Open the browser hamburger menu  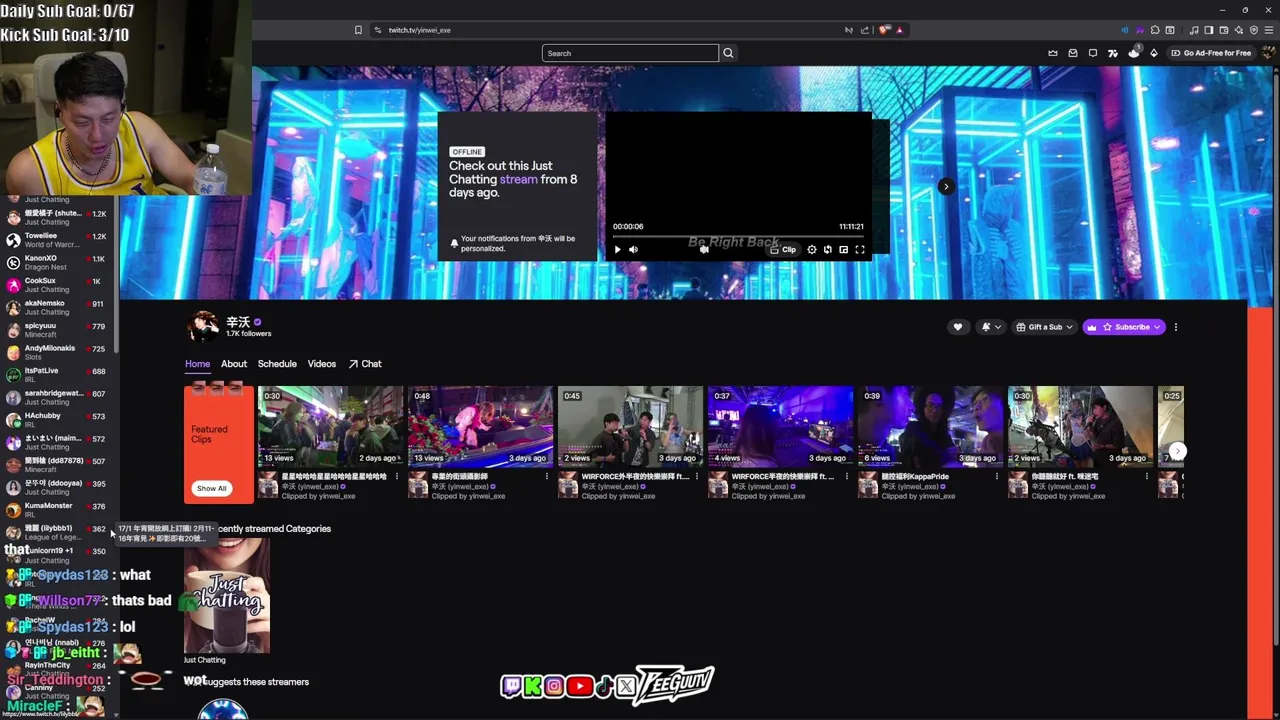[x=1269, y=30]
